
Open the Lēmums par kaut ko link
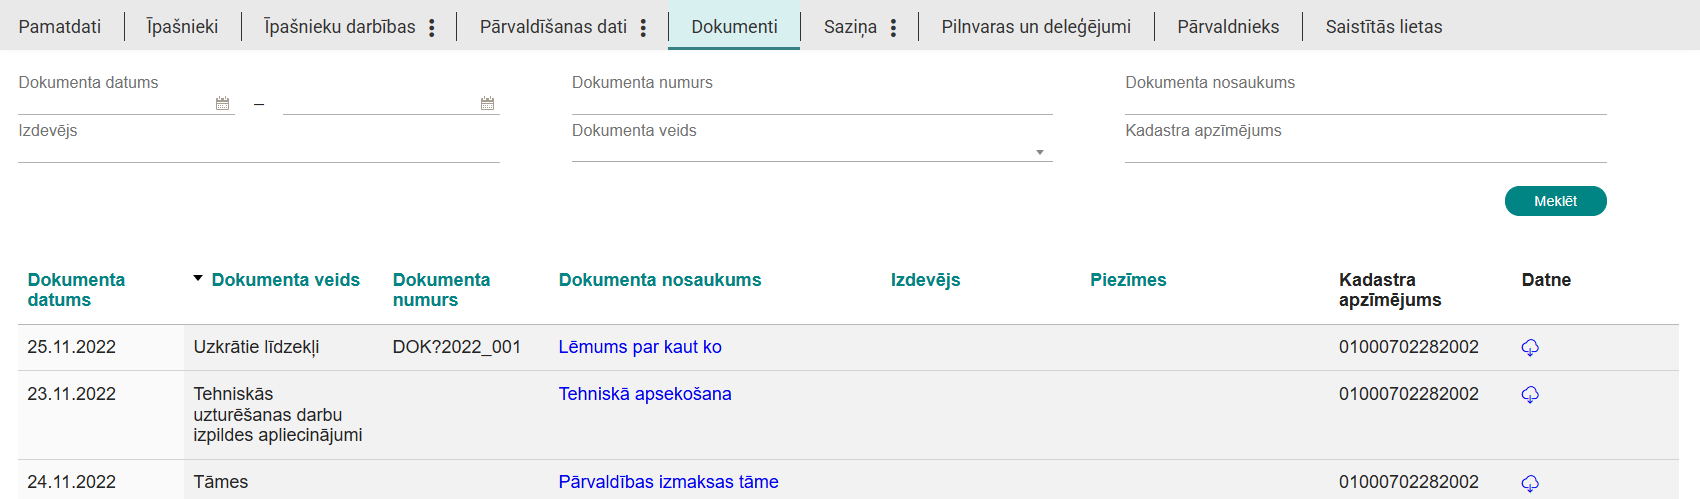coord(640,347)
